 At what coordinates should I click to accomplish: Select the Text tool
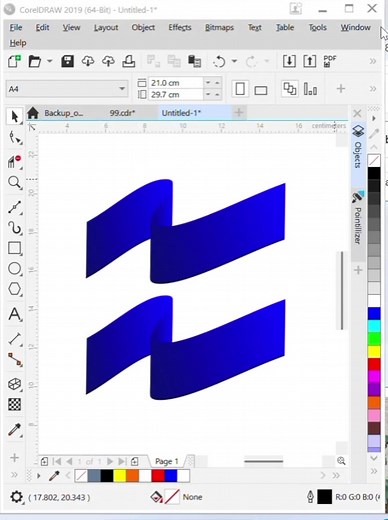pos(14,314)
